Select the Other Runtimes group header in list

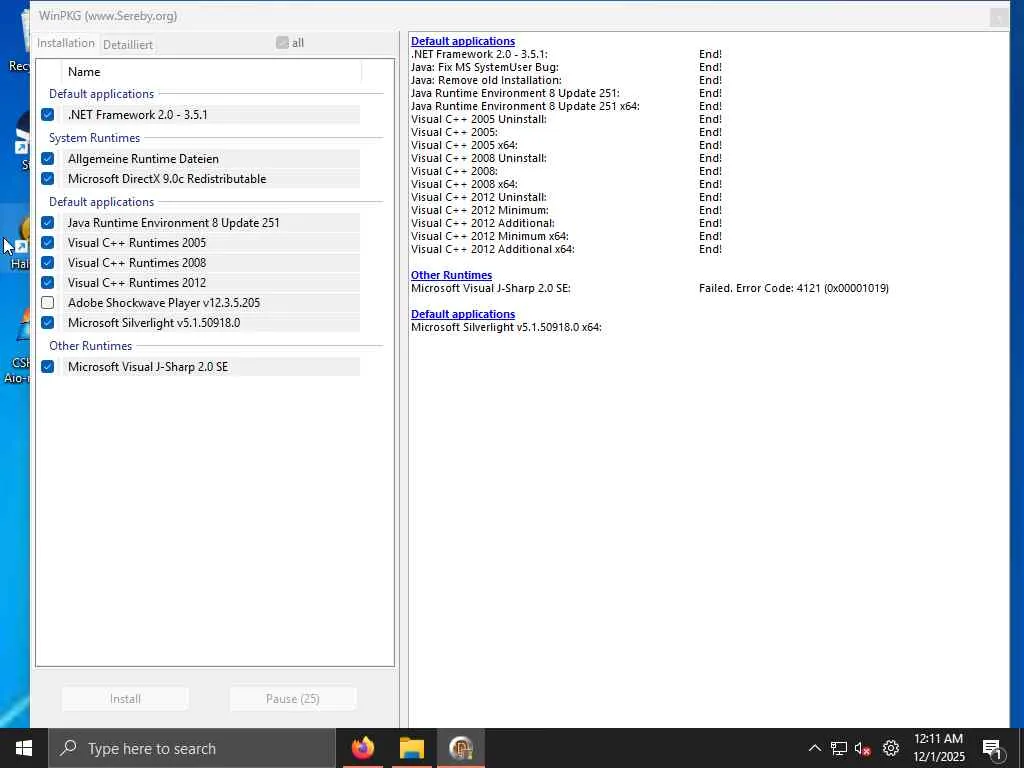[x=91, y=345]
